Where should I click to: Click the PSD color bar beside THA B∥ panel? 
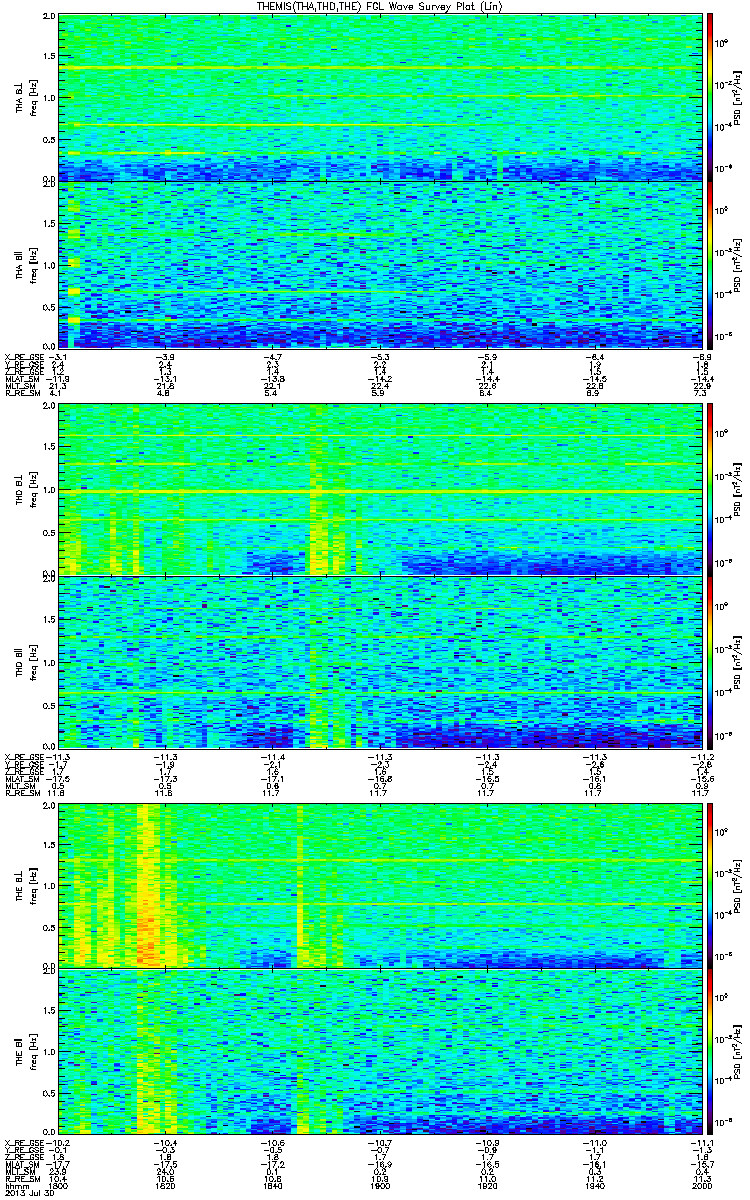711,264
